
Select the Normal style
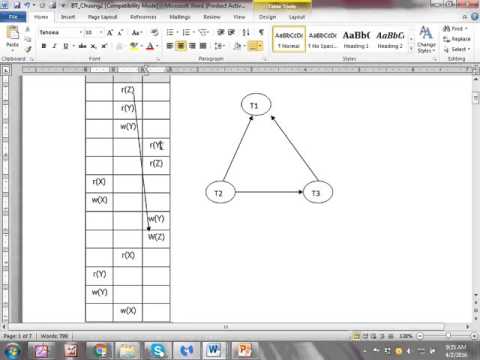coord(289,39)
